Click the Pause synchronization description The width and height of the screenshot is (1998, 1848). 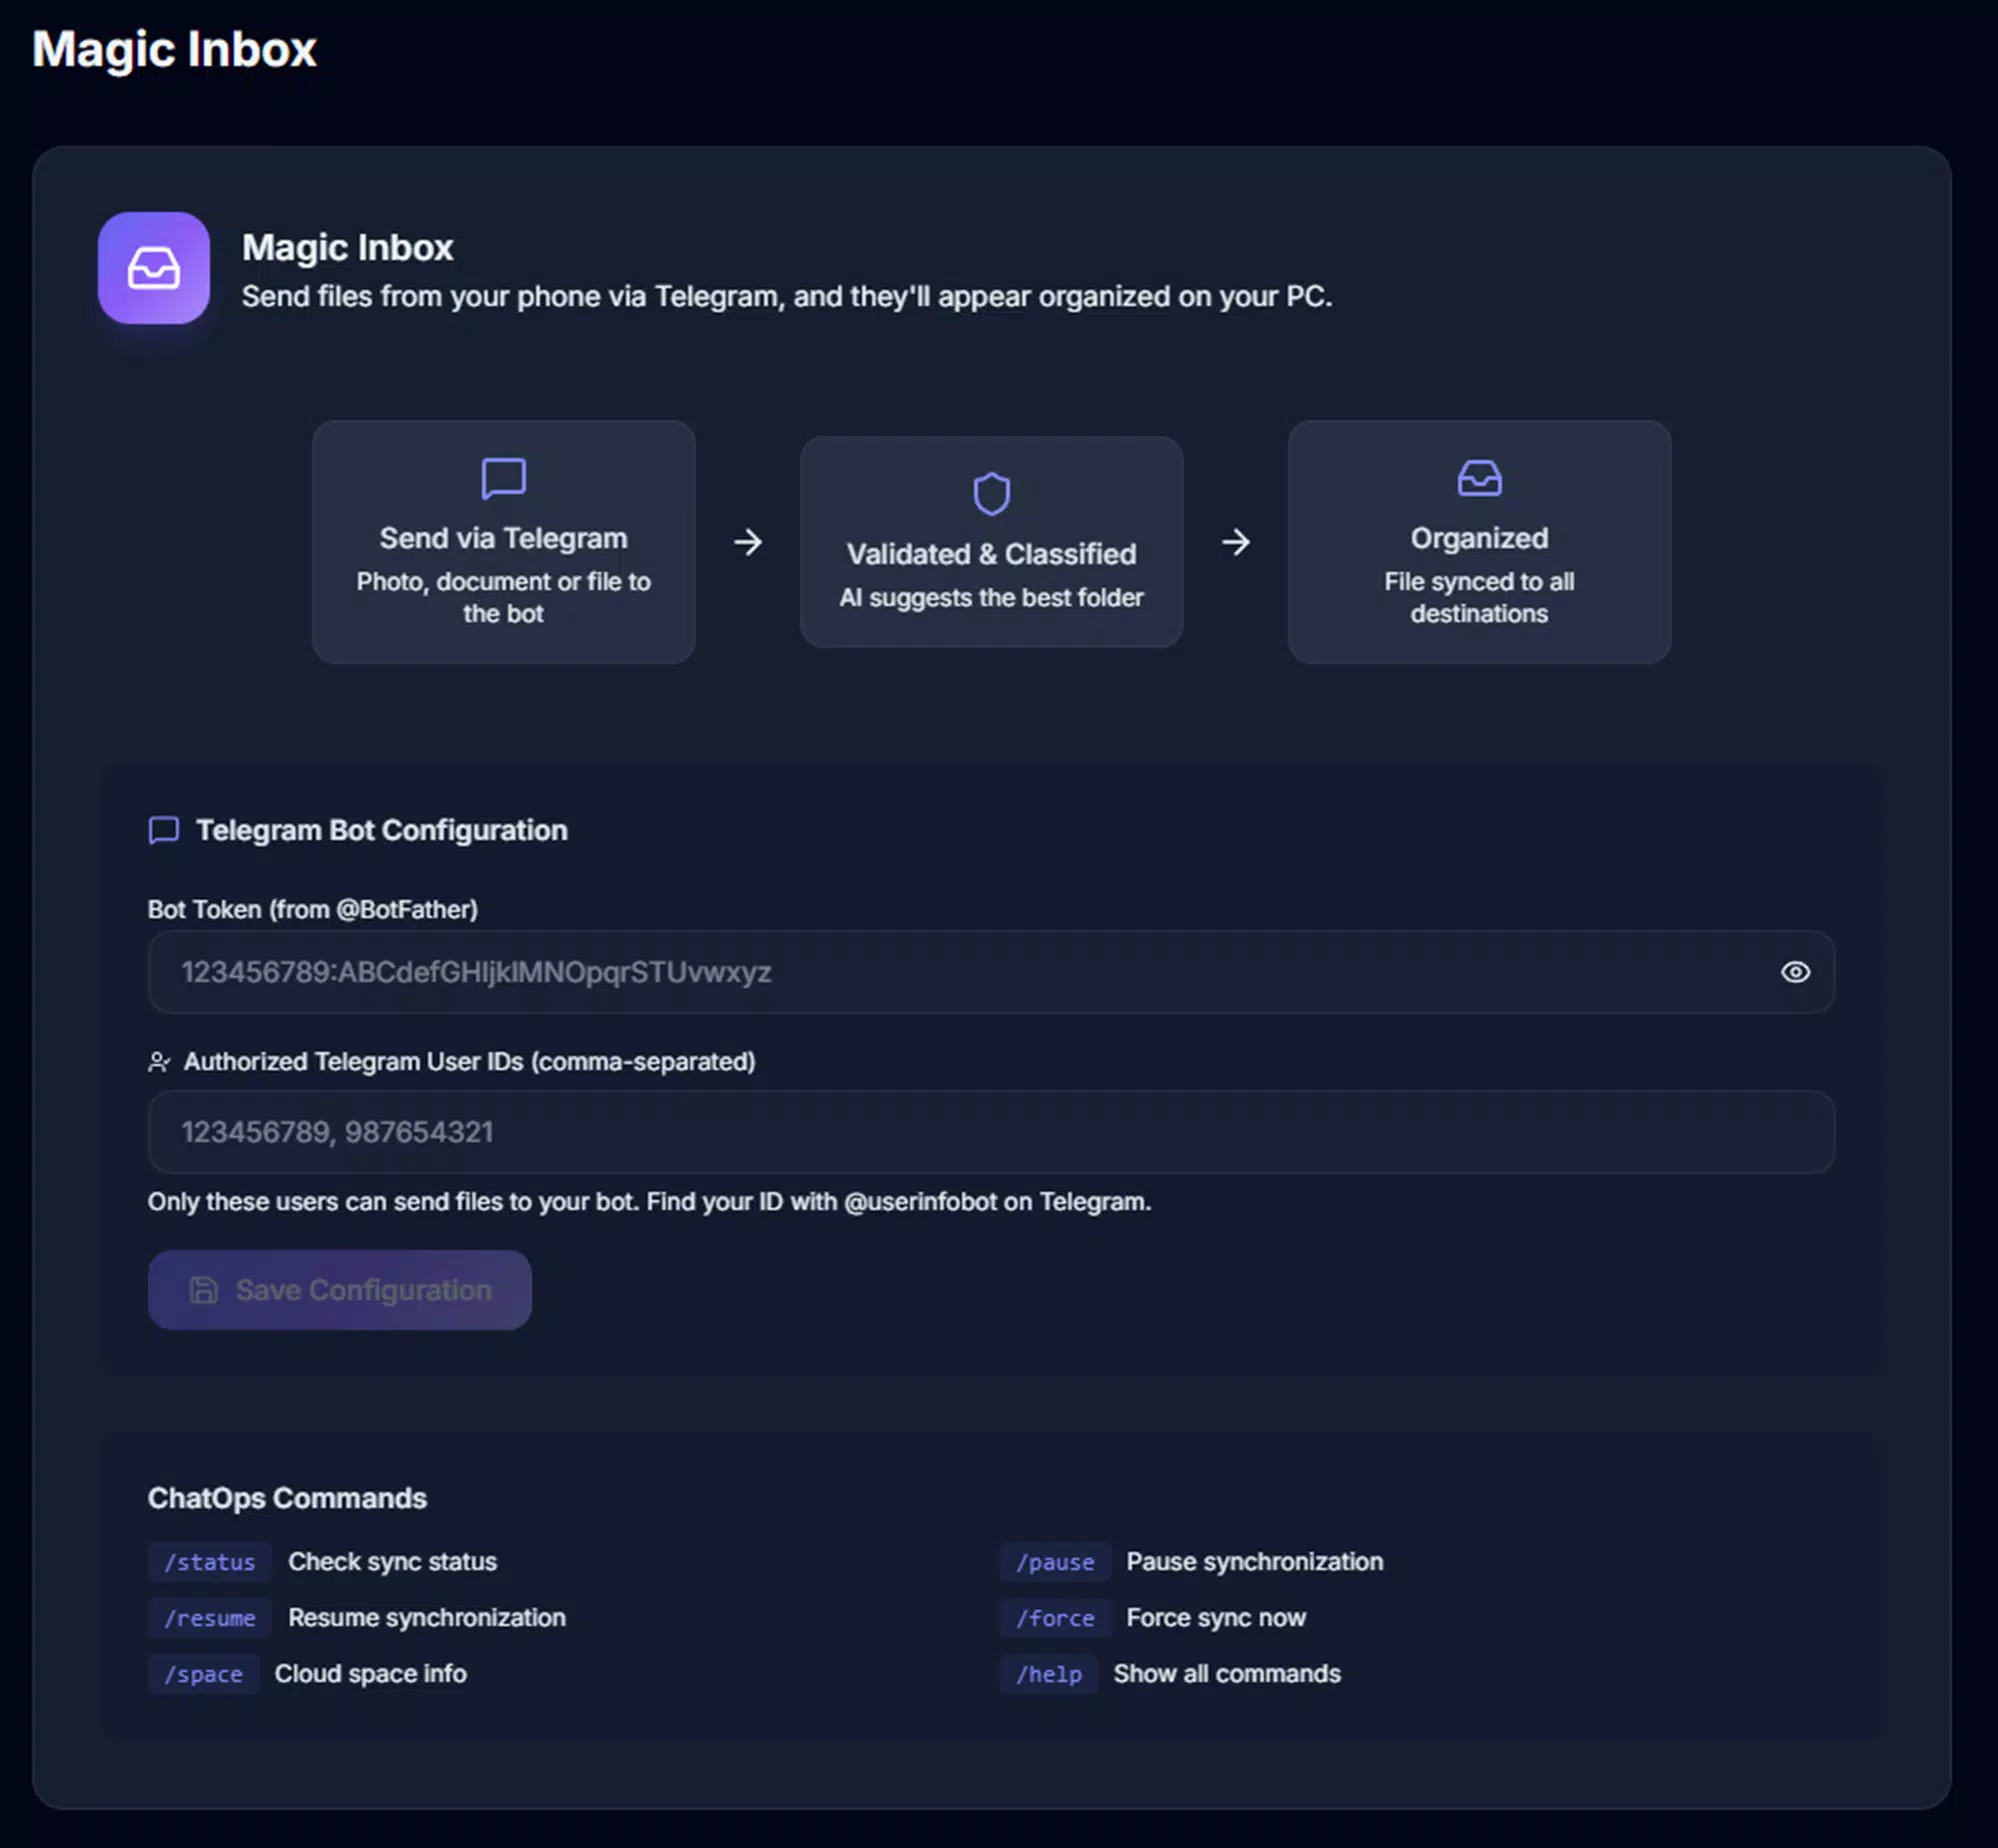coord(1255,1562)
